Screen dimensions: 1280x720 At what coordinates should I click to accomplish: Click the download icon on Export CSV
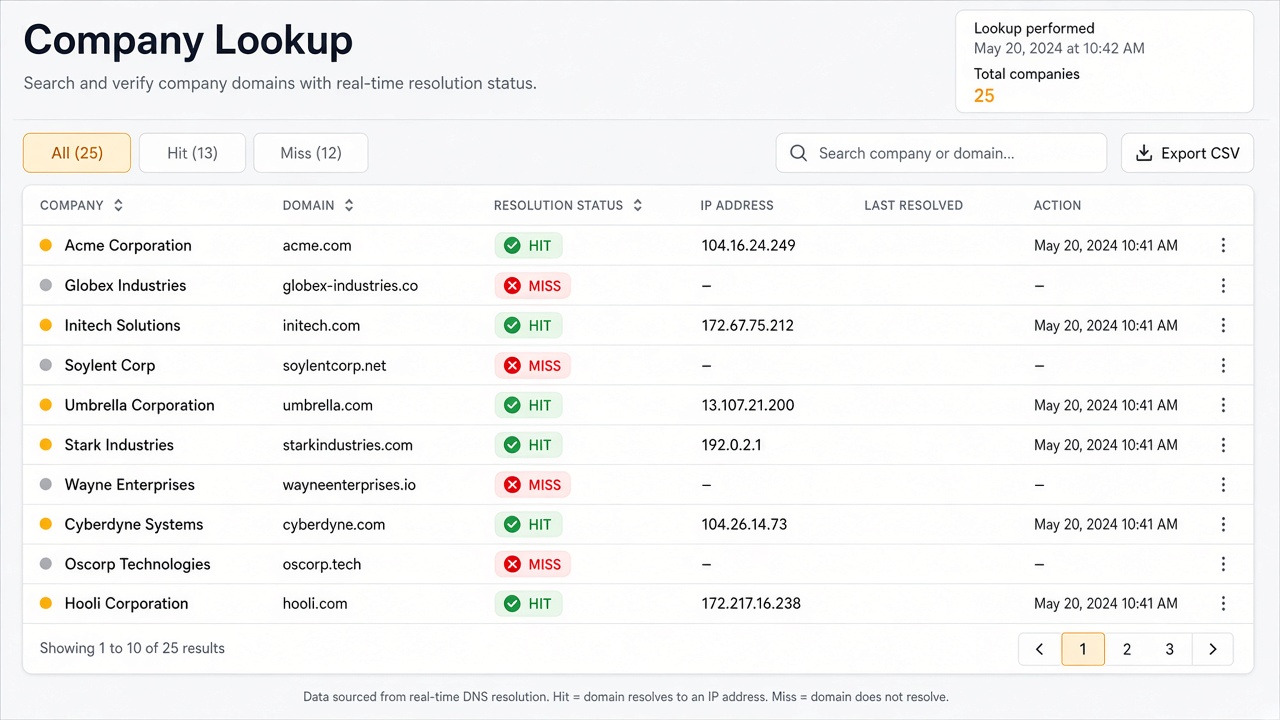[x=1144, y=153]
